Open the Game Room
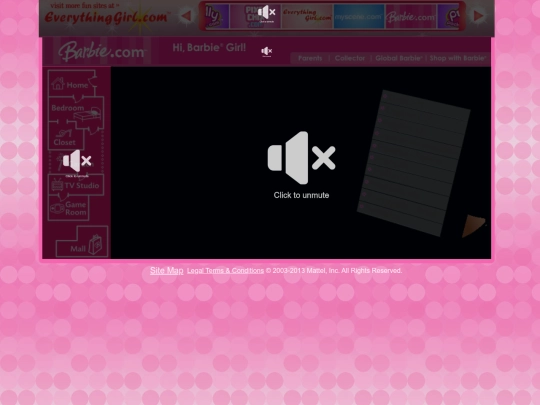Image resolution: width=540 pixels, height=405 pixels. coord(69,208)
